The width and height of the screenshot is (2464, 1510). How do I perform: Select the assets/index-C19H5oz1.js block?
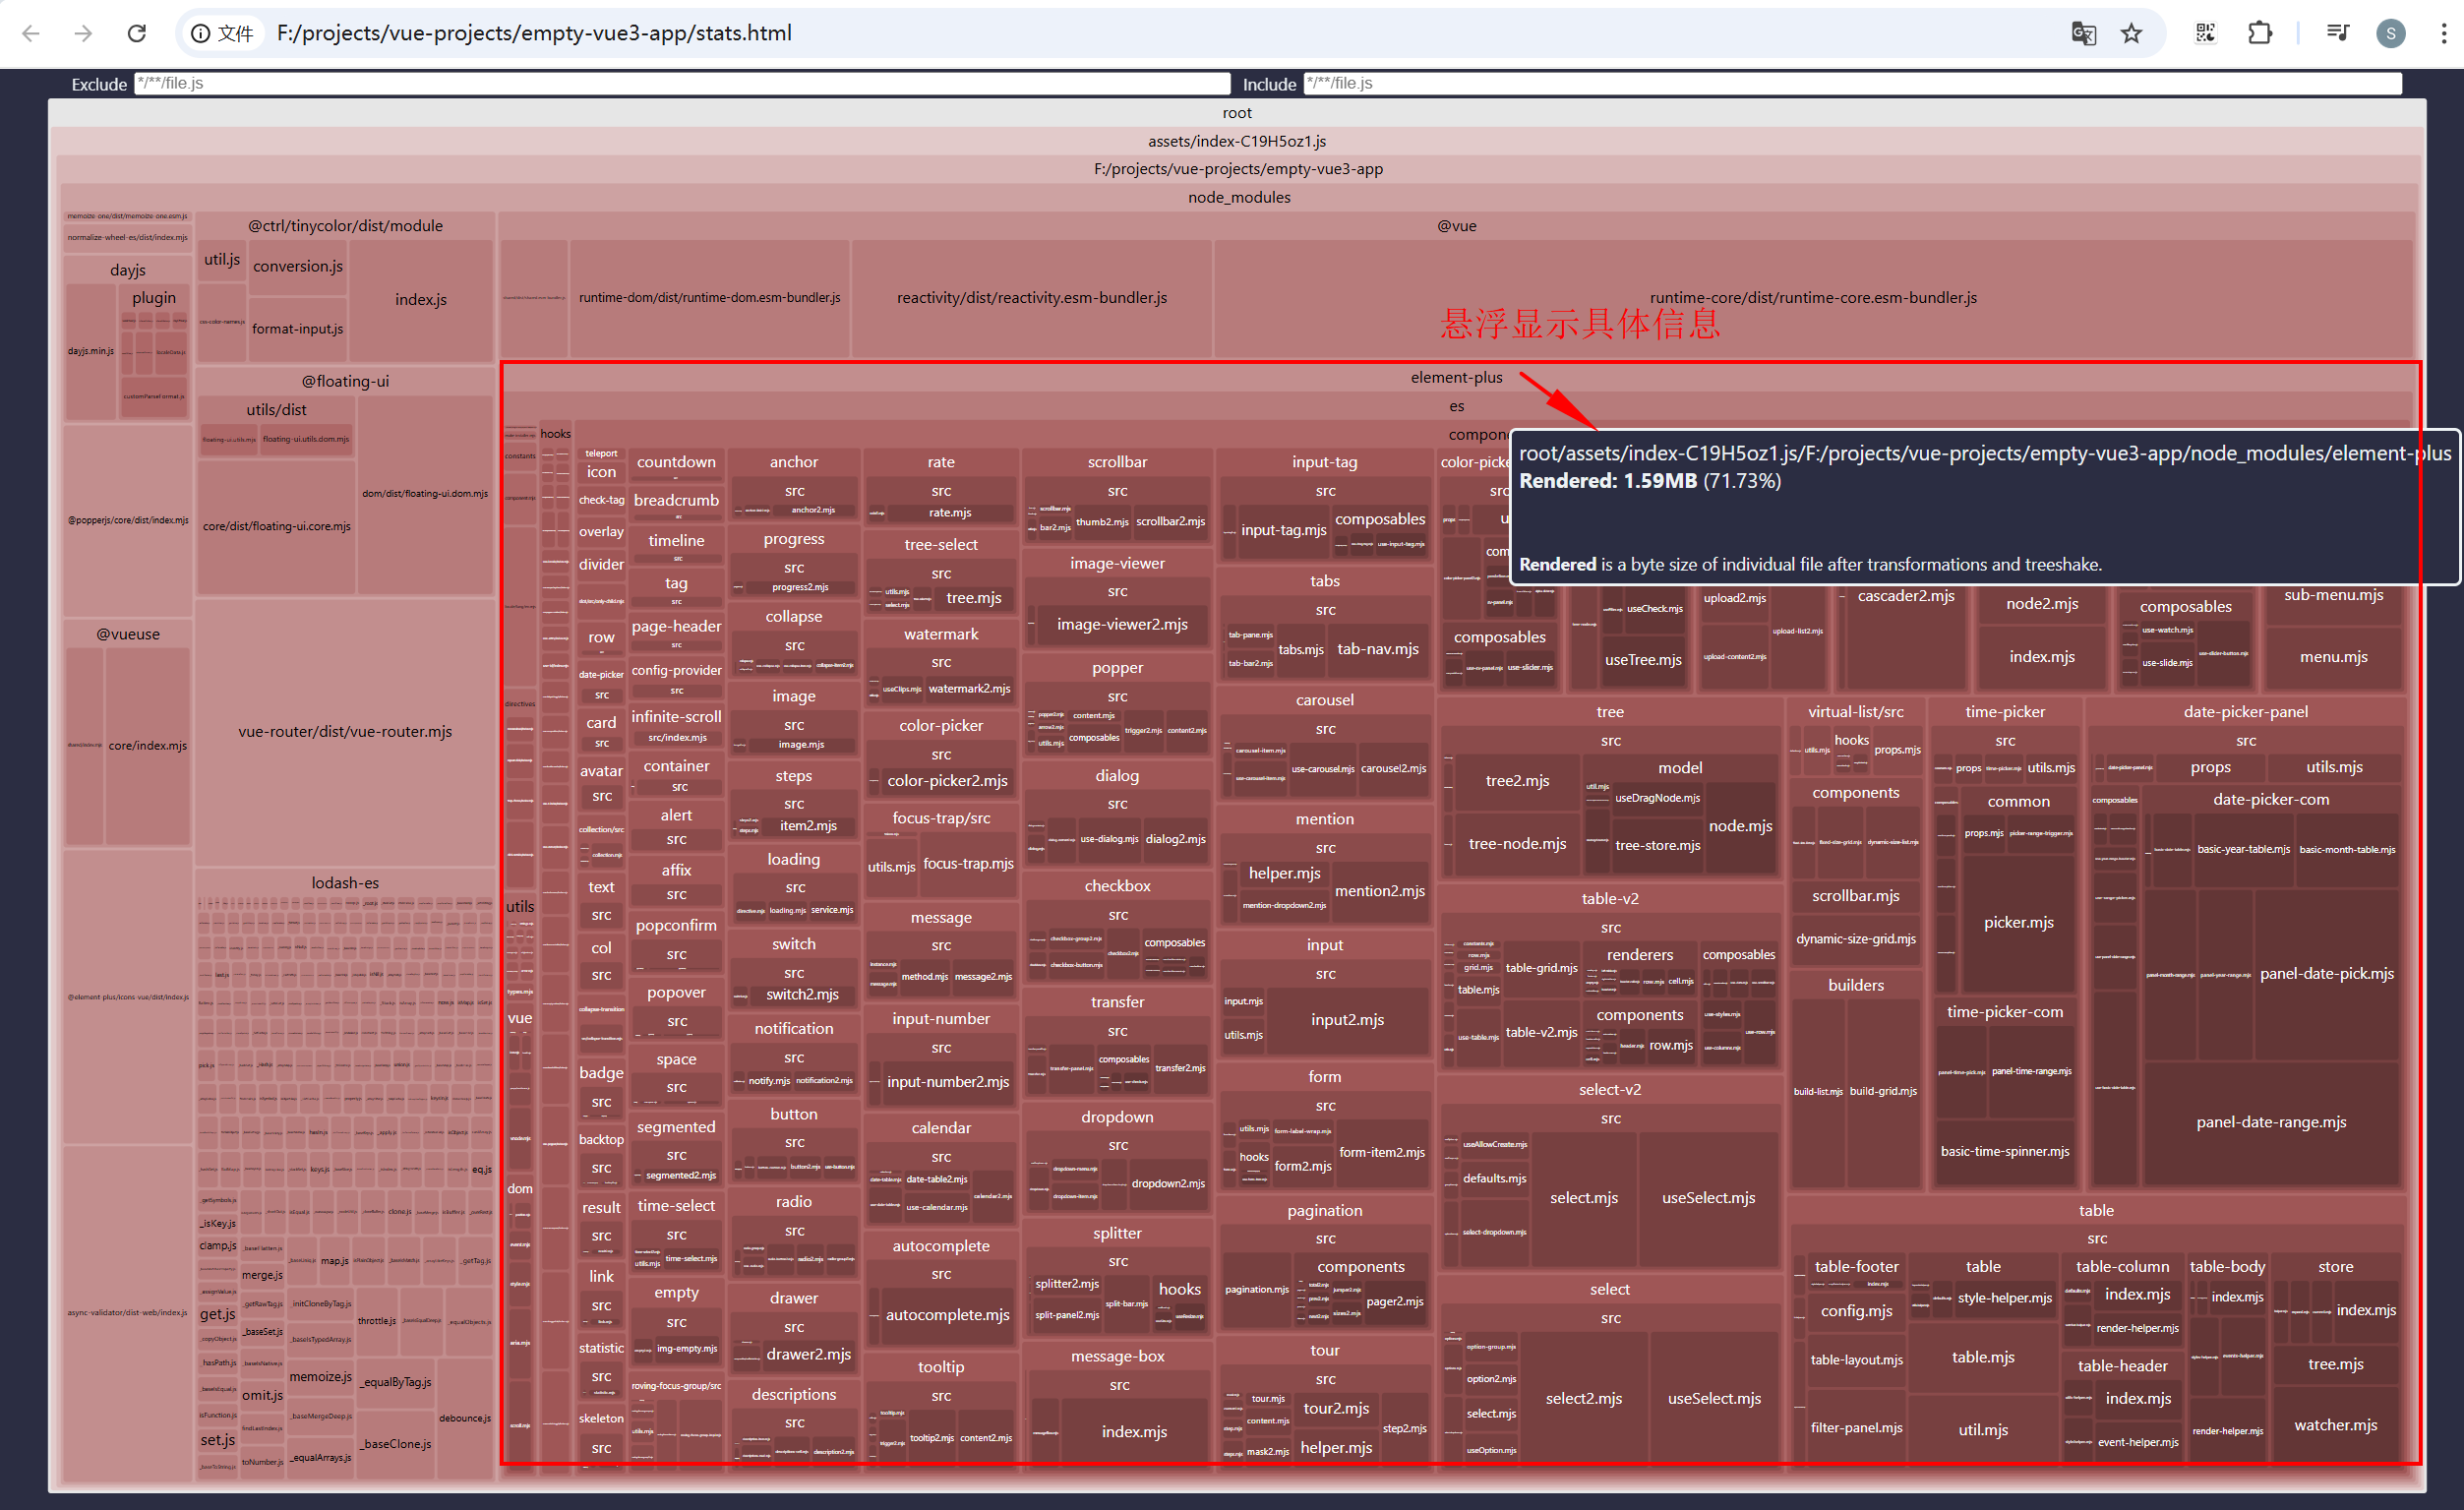tap(1236, 141)
